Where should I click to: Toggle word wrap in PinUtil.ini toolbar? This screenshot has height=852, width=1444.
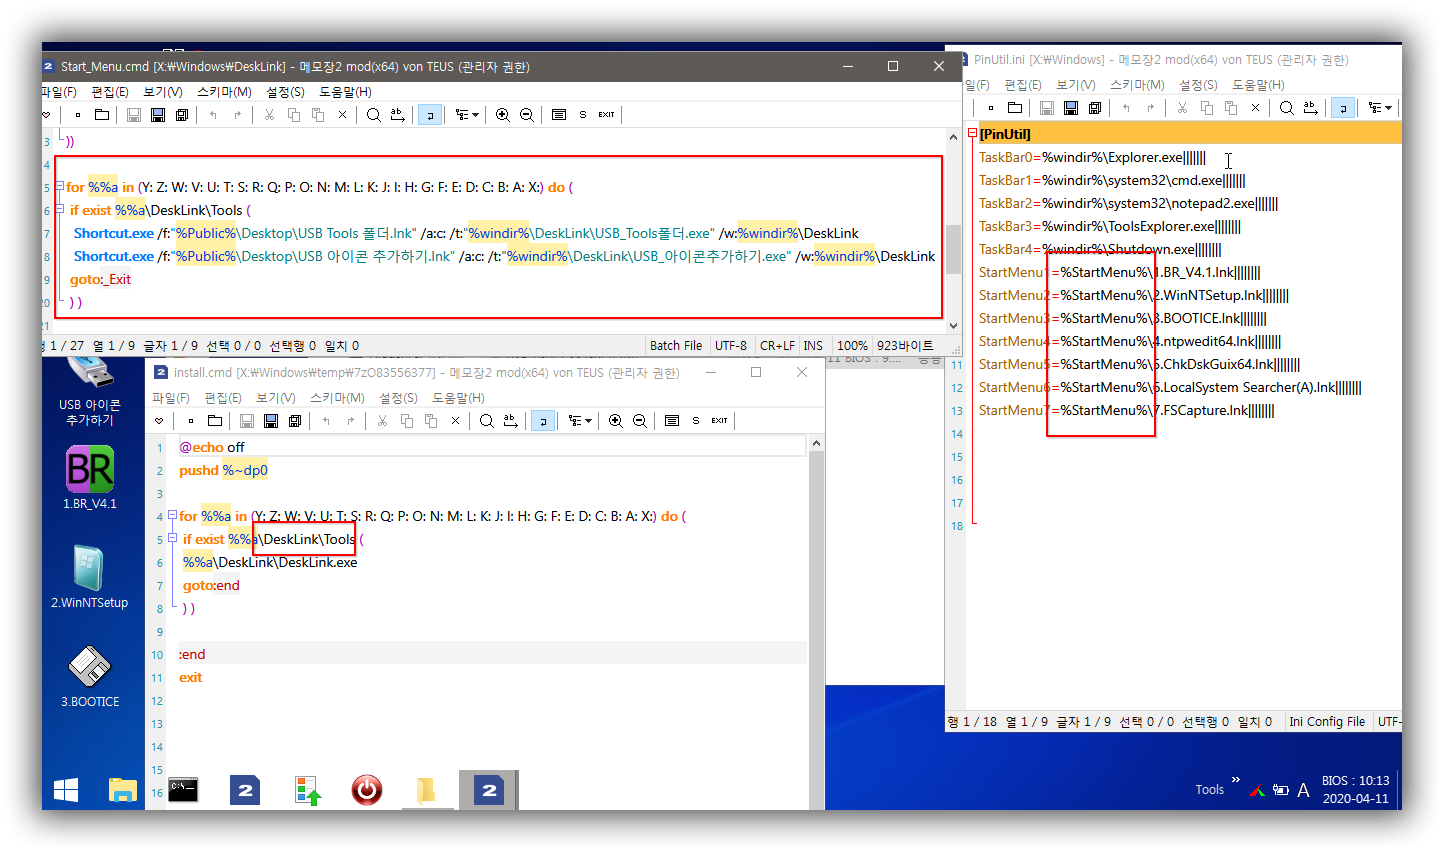coord(1343,108)
